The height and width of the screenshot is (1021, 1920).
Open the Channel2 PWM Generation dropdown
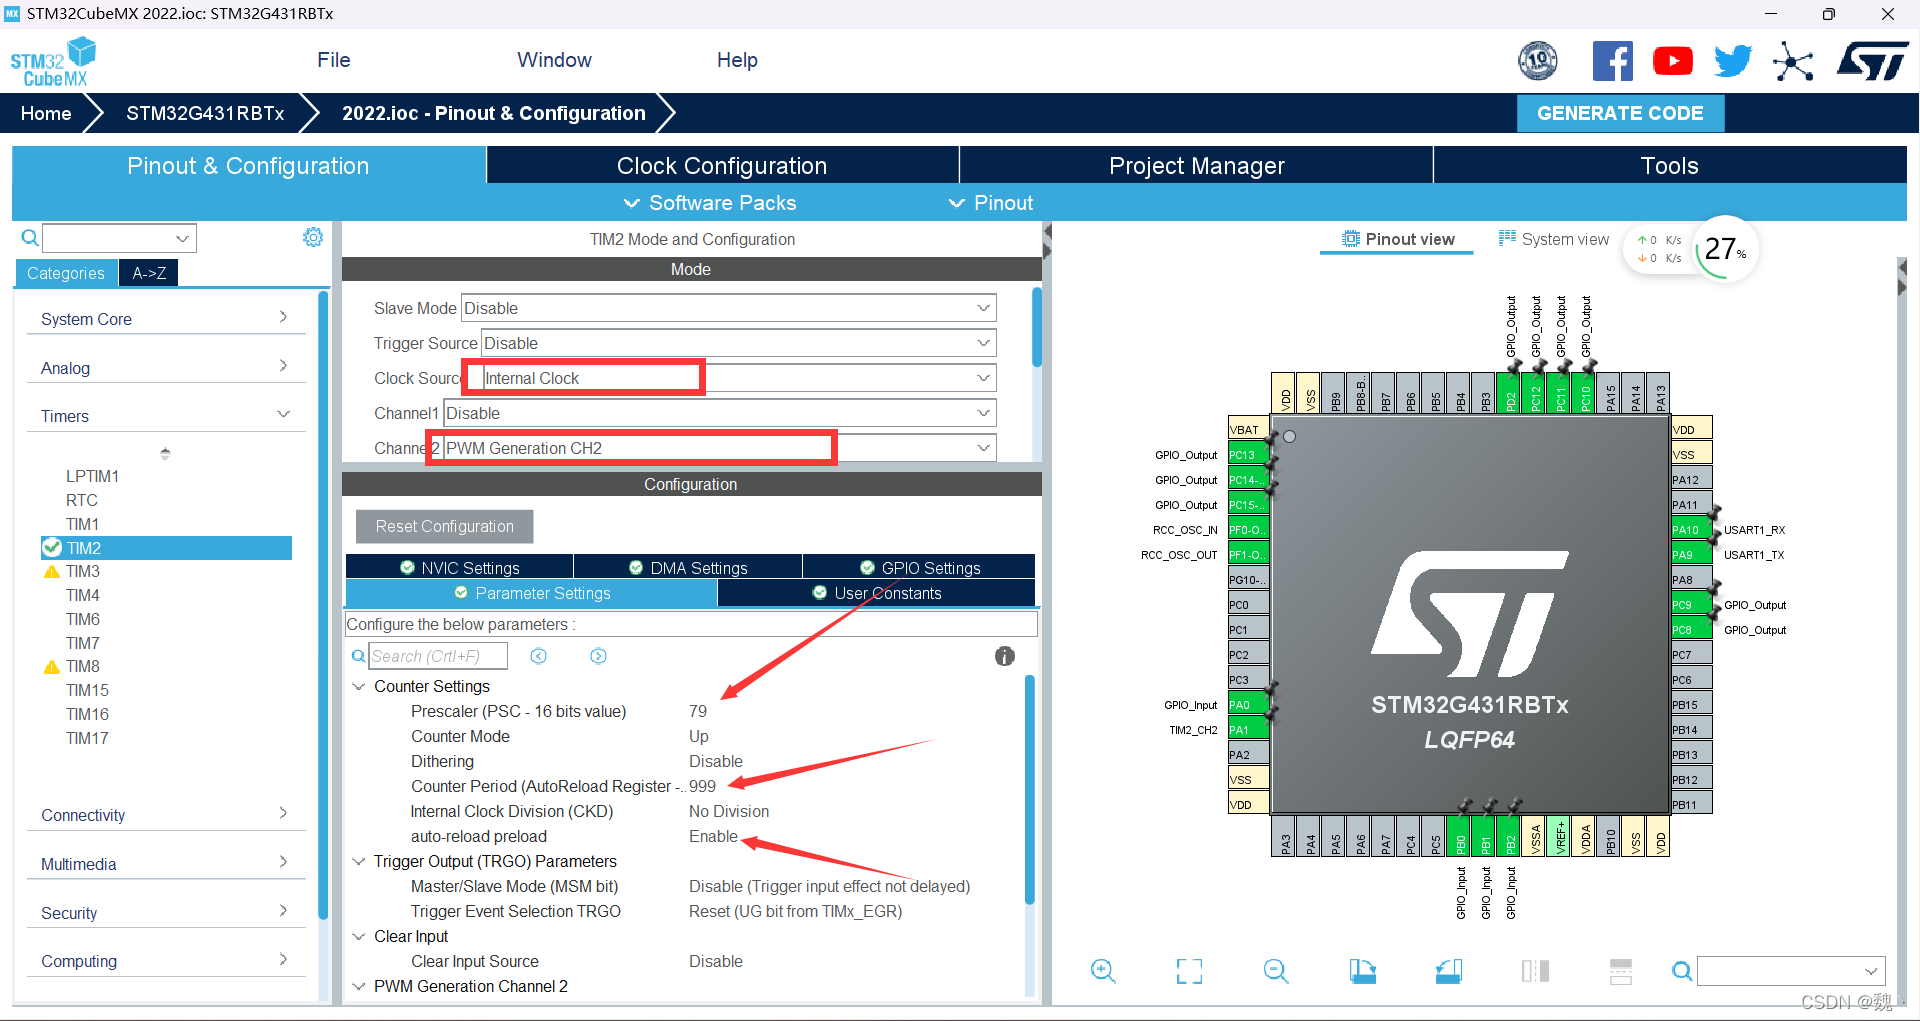pyautogui.click(x=720, y=448)
